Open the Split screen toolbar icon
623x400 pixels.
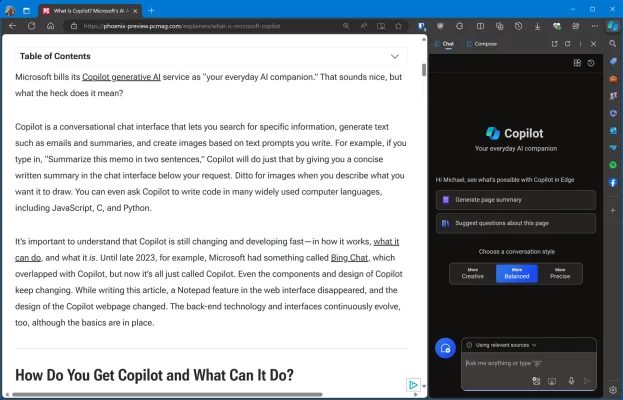point(480,26)
